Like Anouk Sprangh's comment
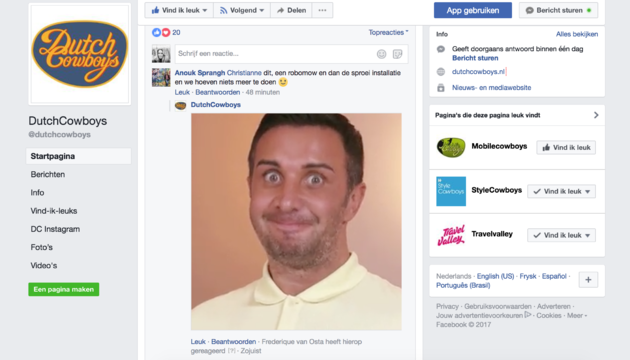The height and width of the screenshot is (360, 630). (x=182, y=92)
